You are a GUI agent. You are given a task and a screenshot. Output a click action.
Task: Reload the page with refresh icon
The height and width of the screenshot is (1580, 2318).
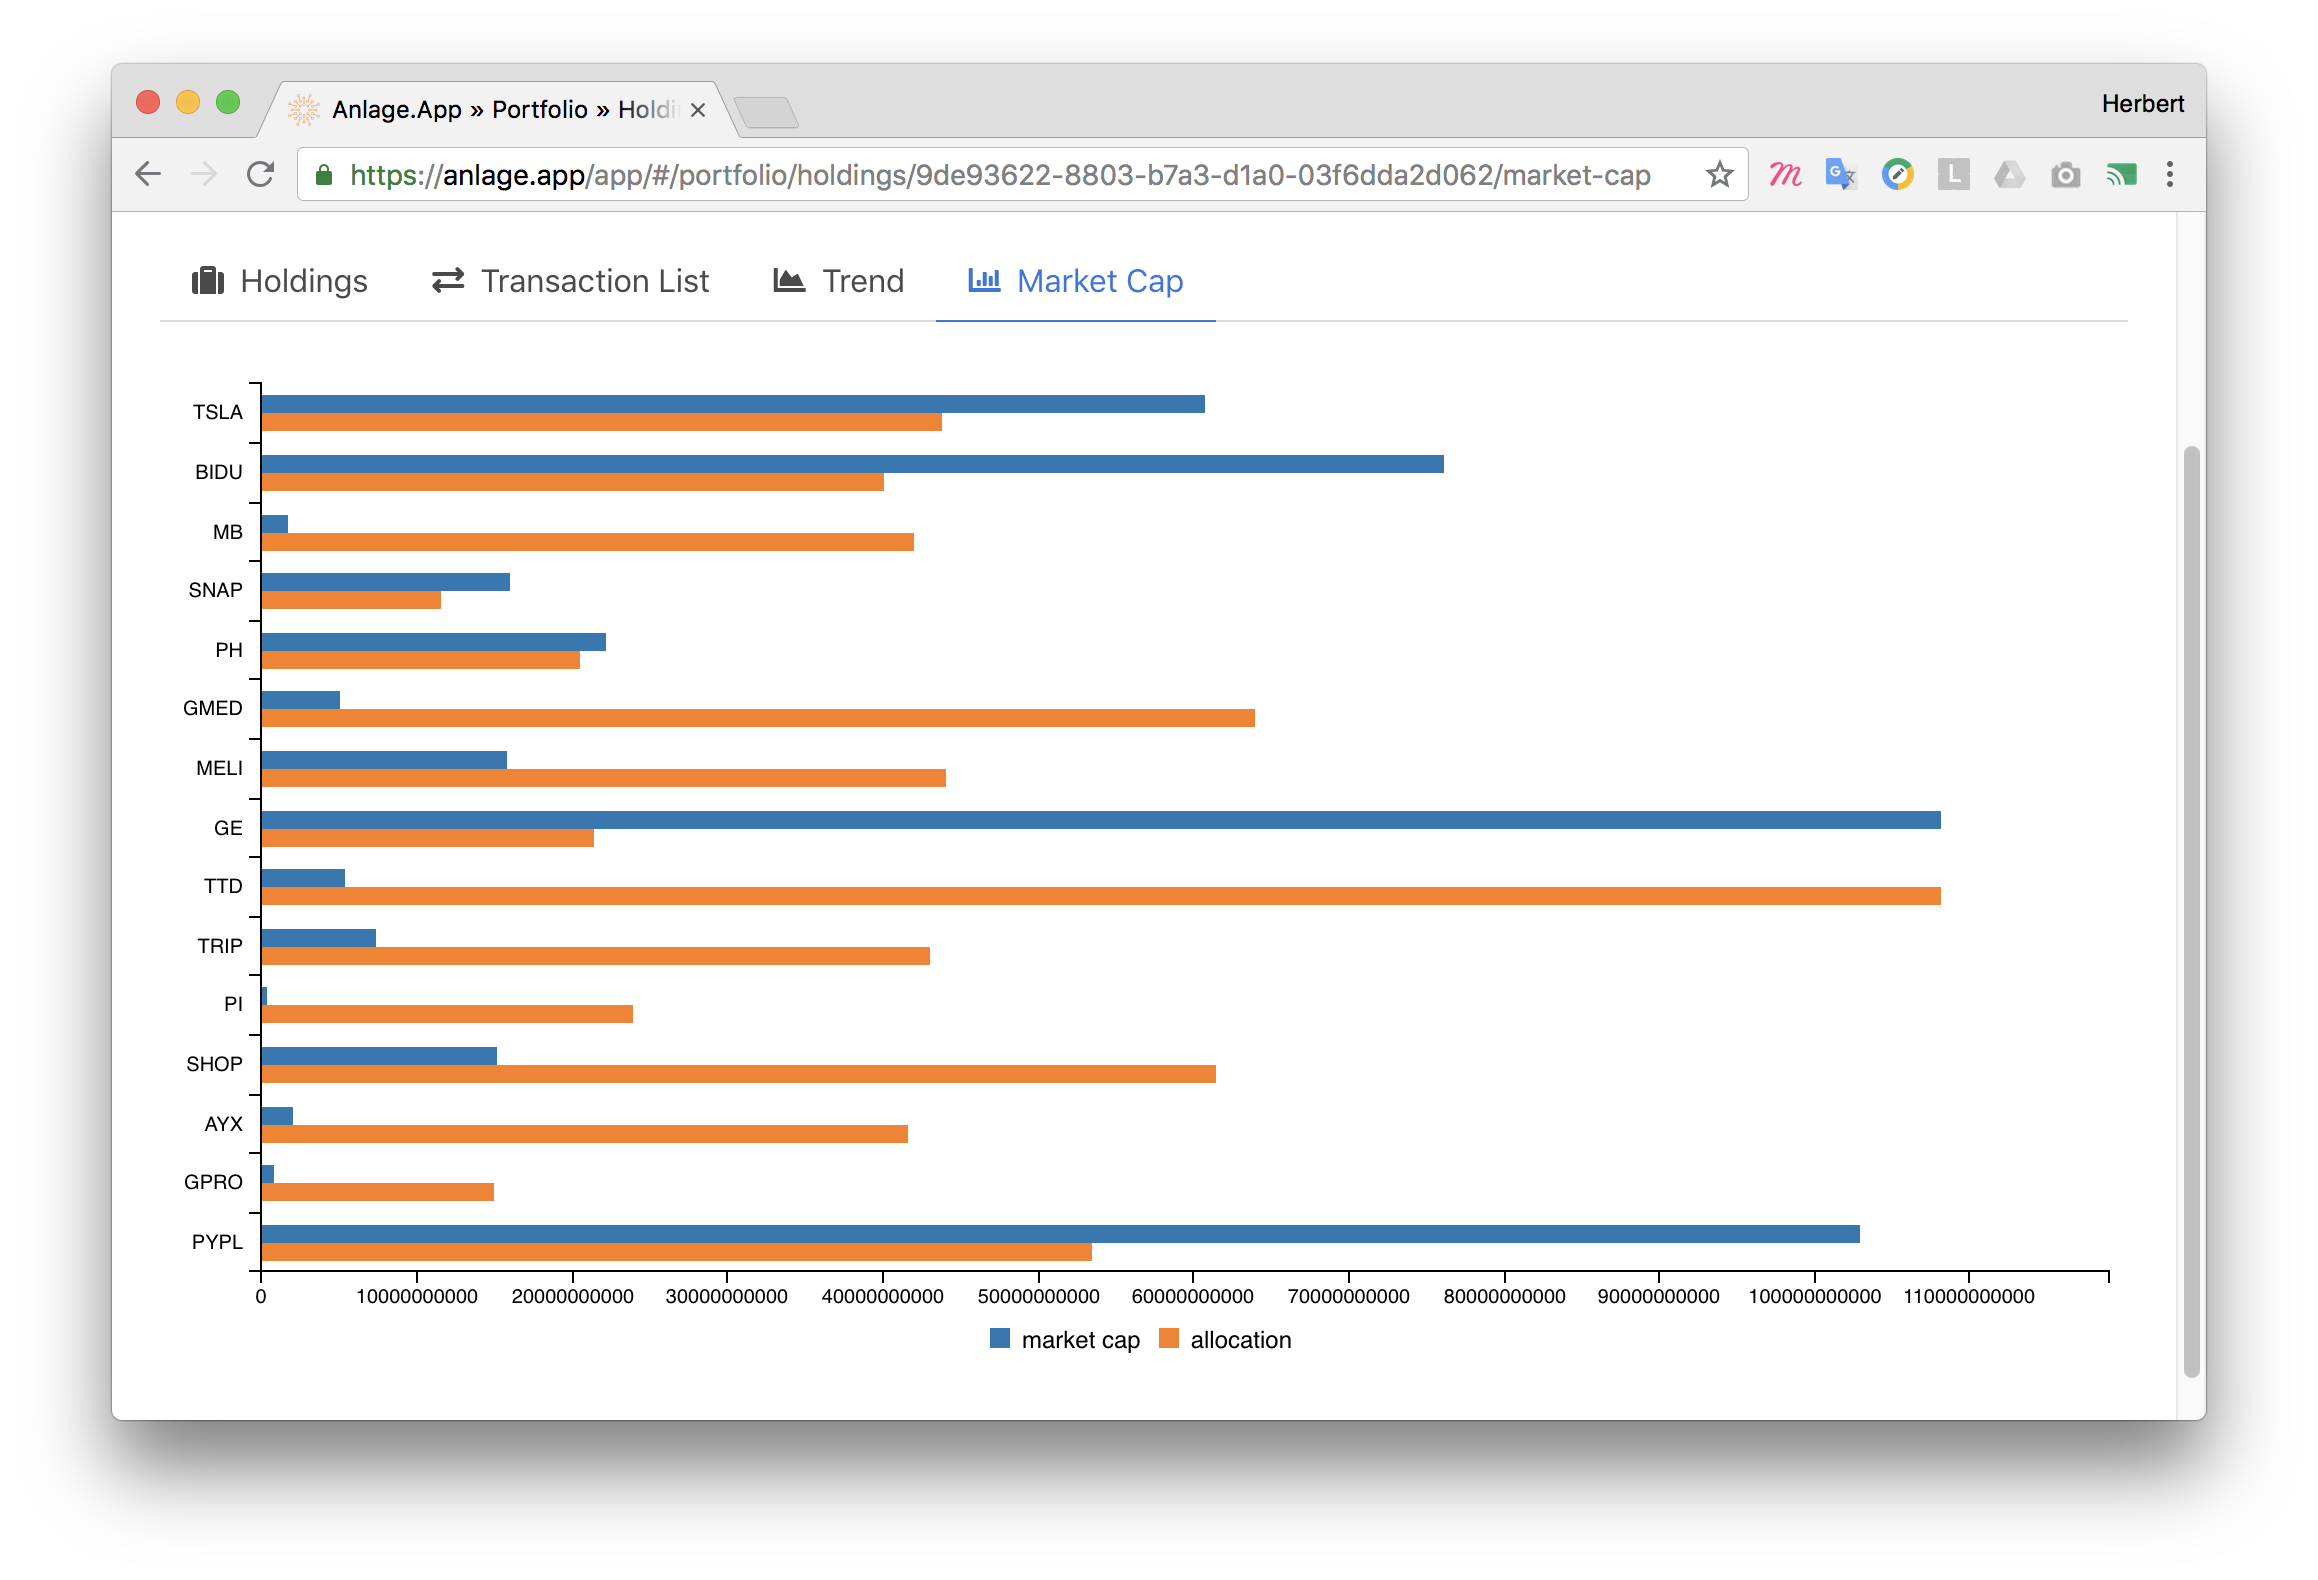pos(261,175)
